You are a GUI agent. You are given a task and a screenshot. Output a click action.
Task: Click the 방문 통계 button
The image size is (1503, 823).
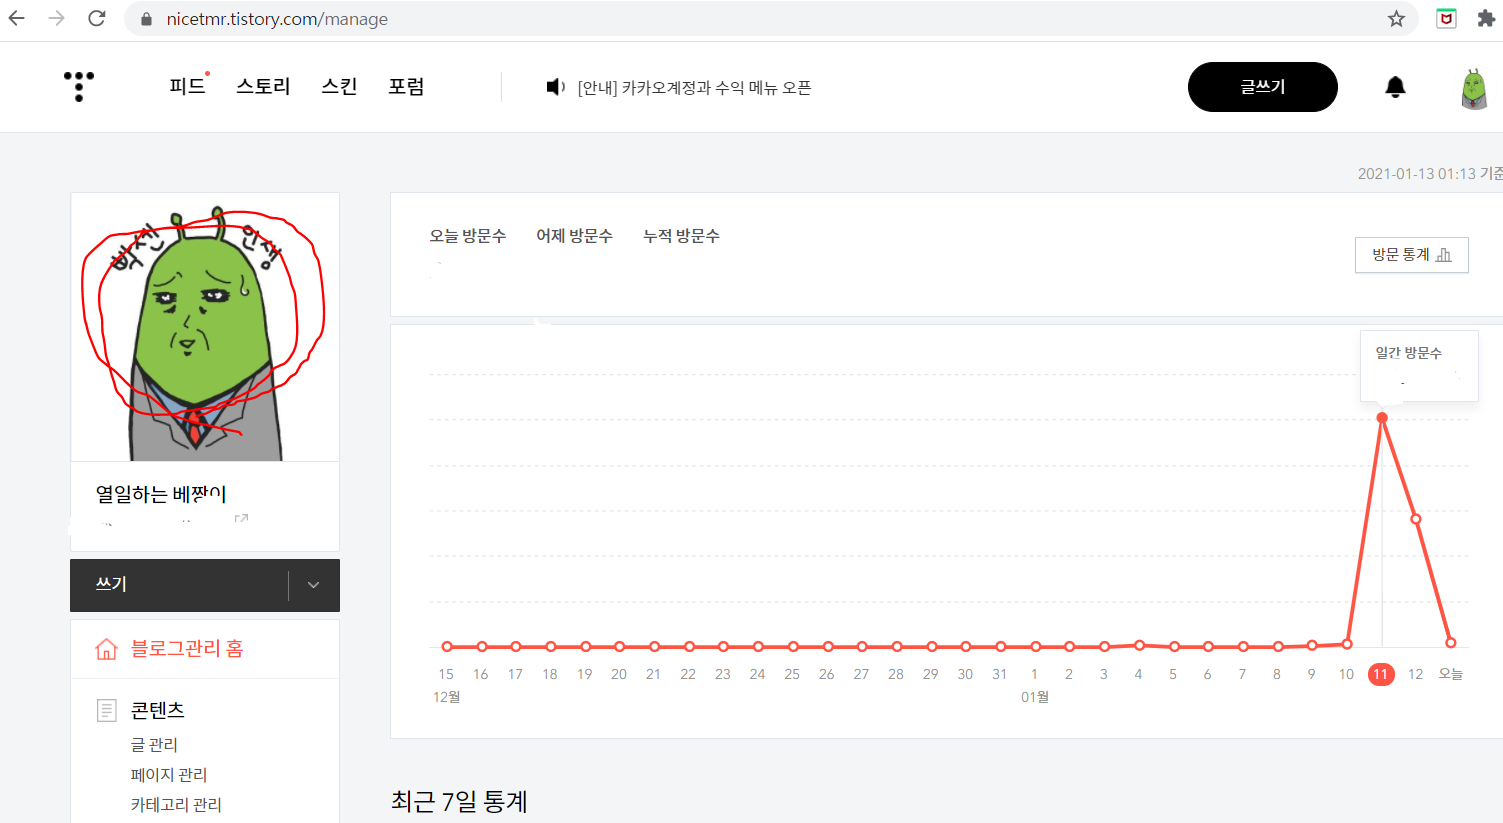1411,255
